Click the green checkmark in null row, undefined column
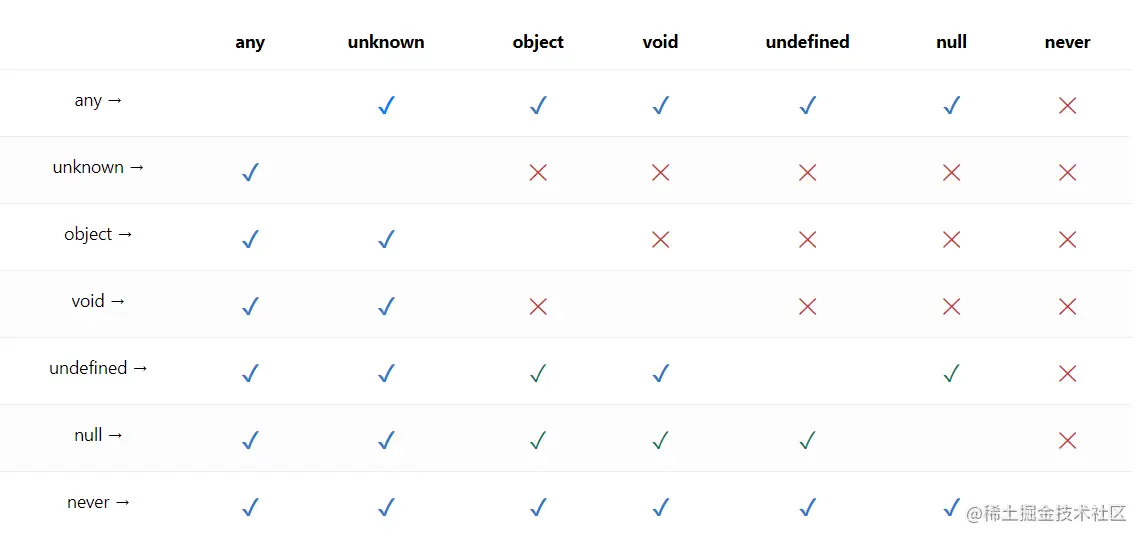1144x541 pixels. coord(807,440)
